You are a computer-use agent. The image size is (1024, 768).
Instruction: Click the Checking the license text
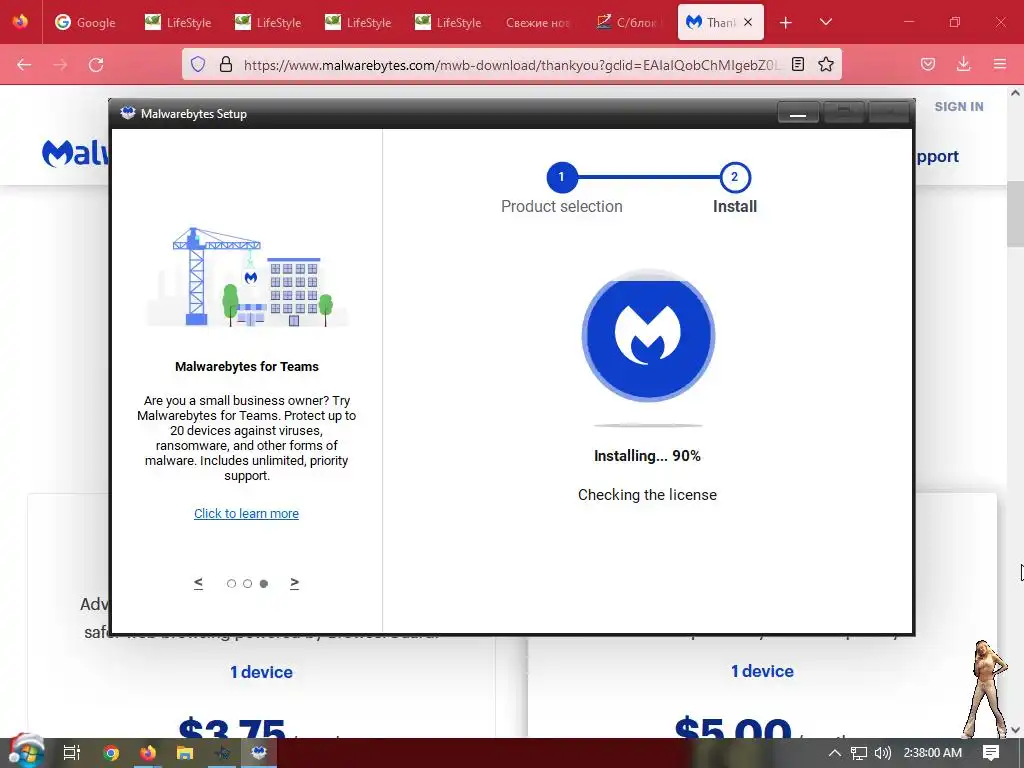tap(647, 495)
